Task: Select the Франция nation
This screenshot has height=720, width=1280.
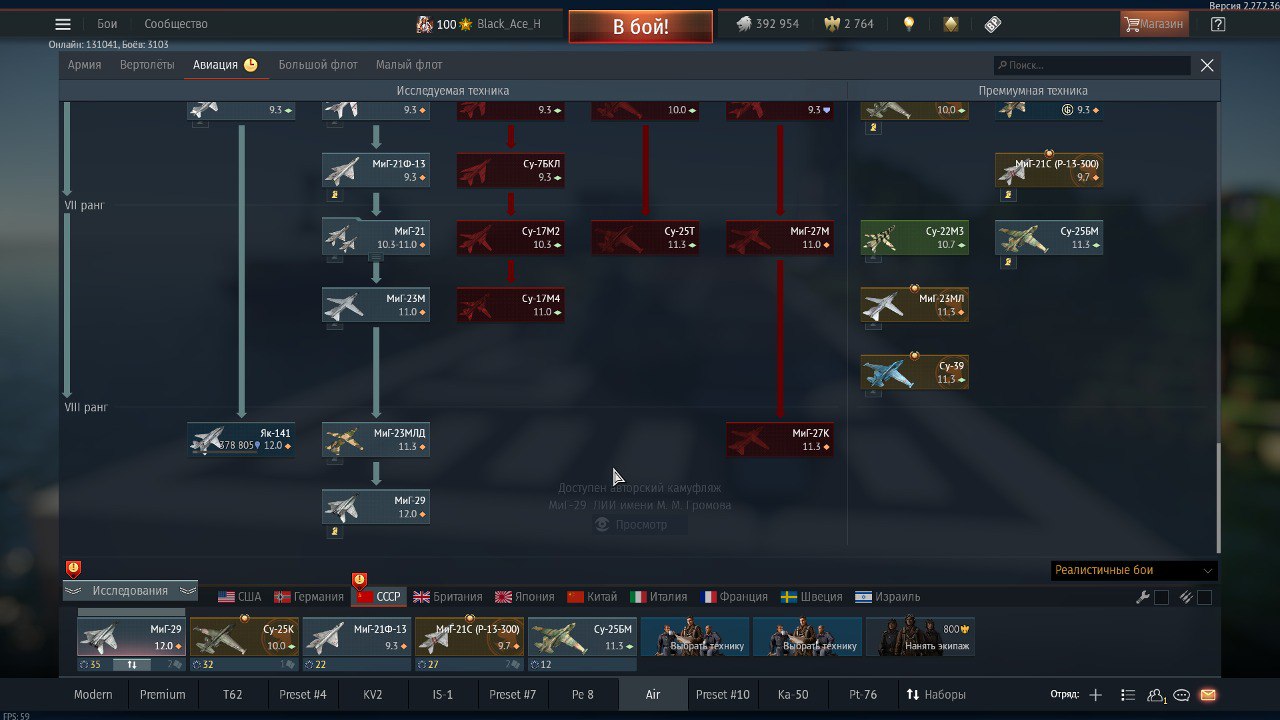Action: (734, 597)
